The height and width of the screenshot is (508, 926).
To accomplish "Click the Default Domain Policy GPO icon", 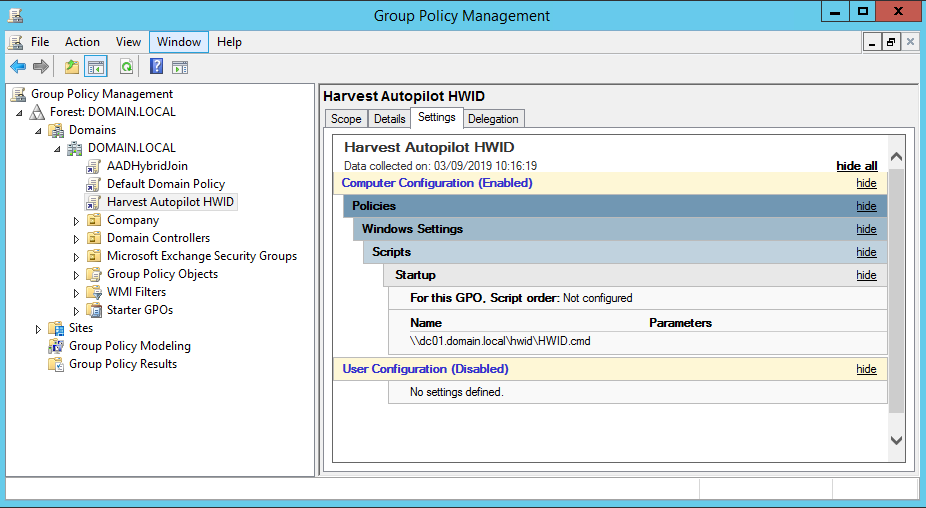I will (93, 184).
